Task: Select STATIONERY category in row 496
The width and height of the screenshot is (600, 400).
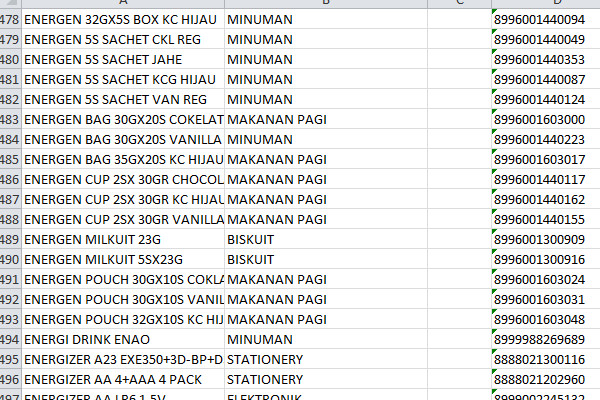Action: 326,379
